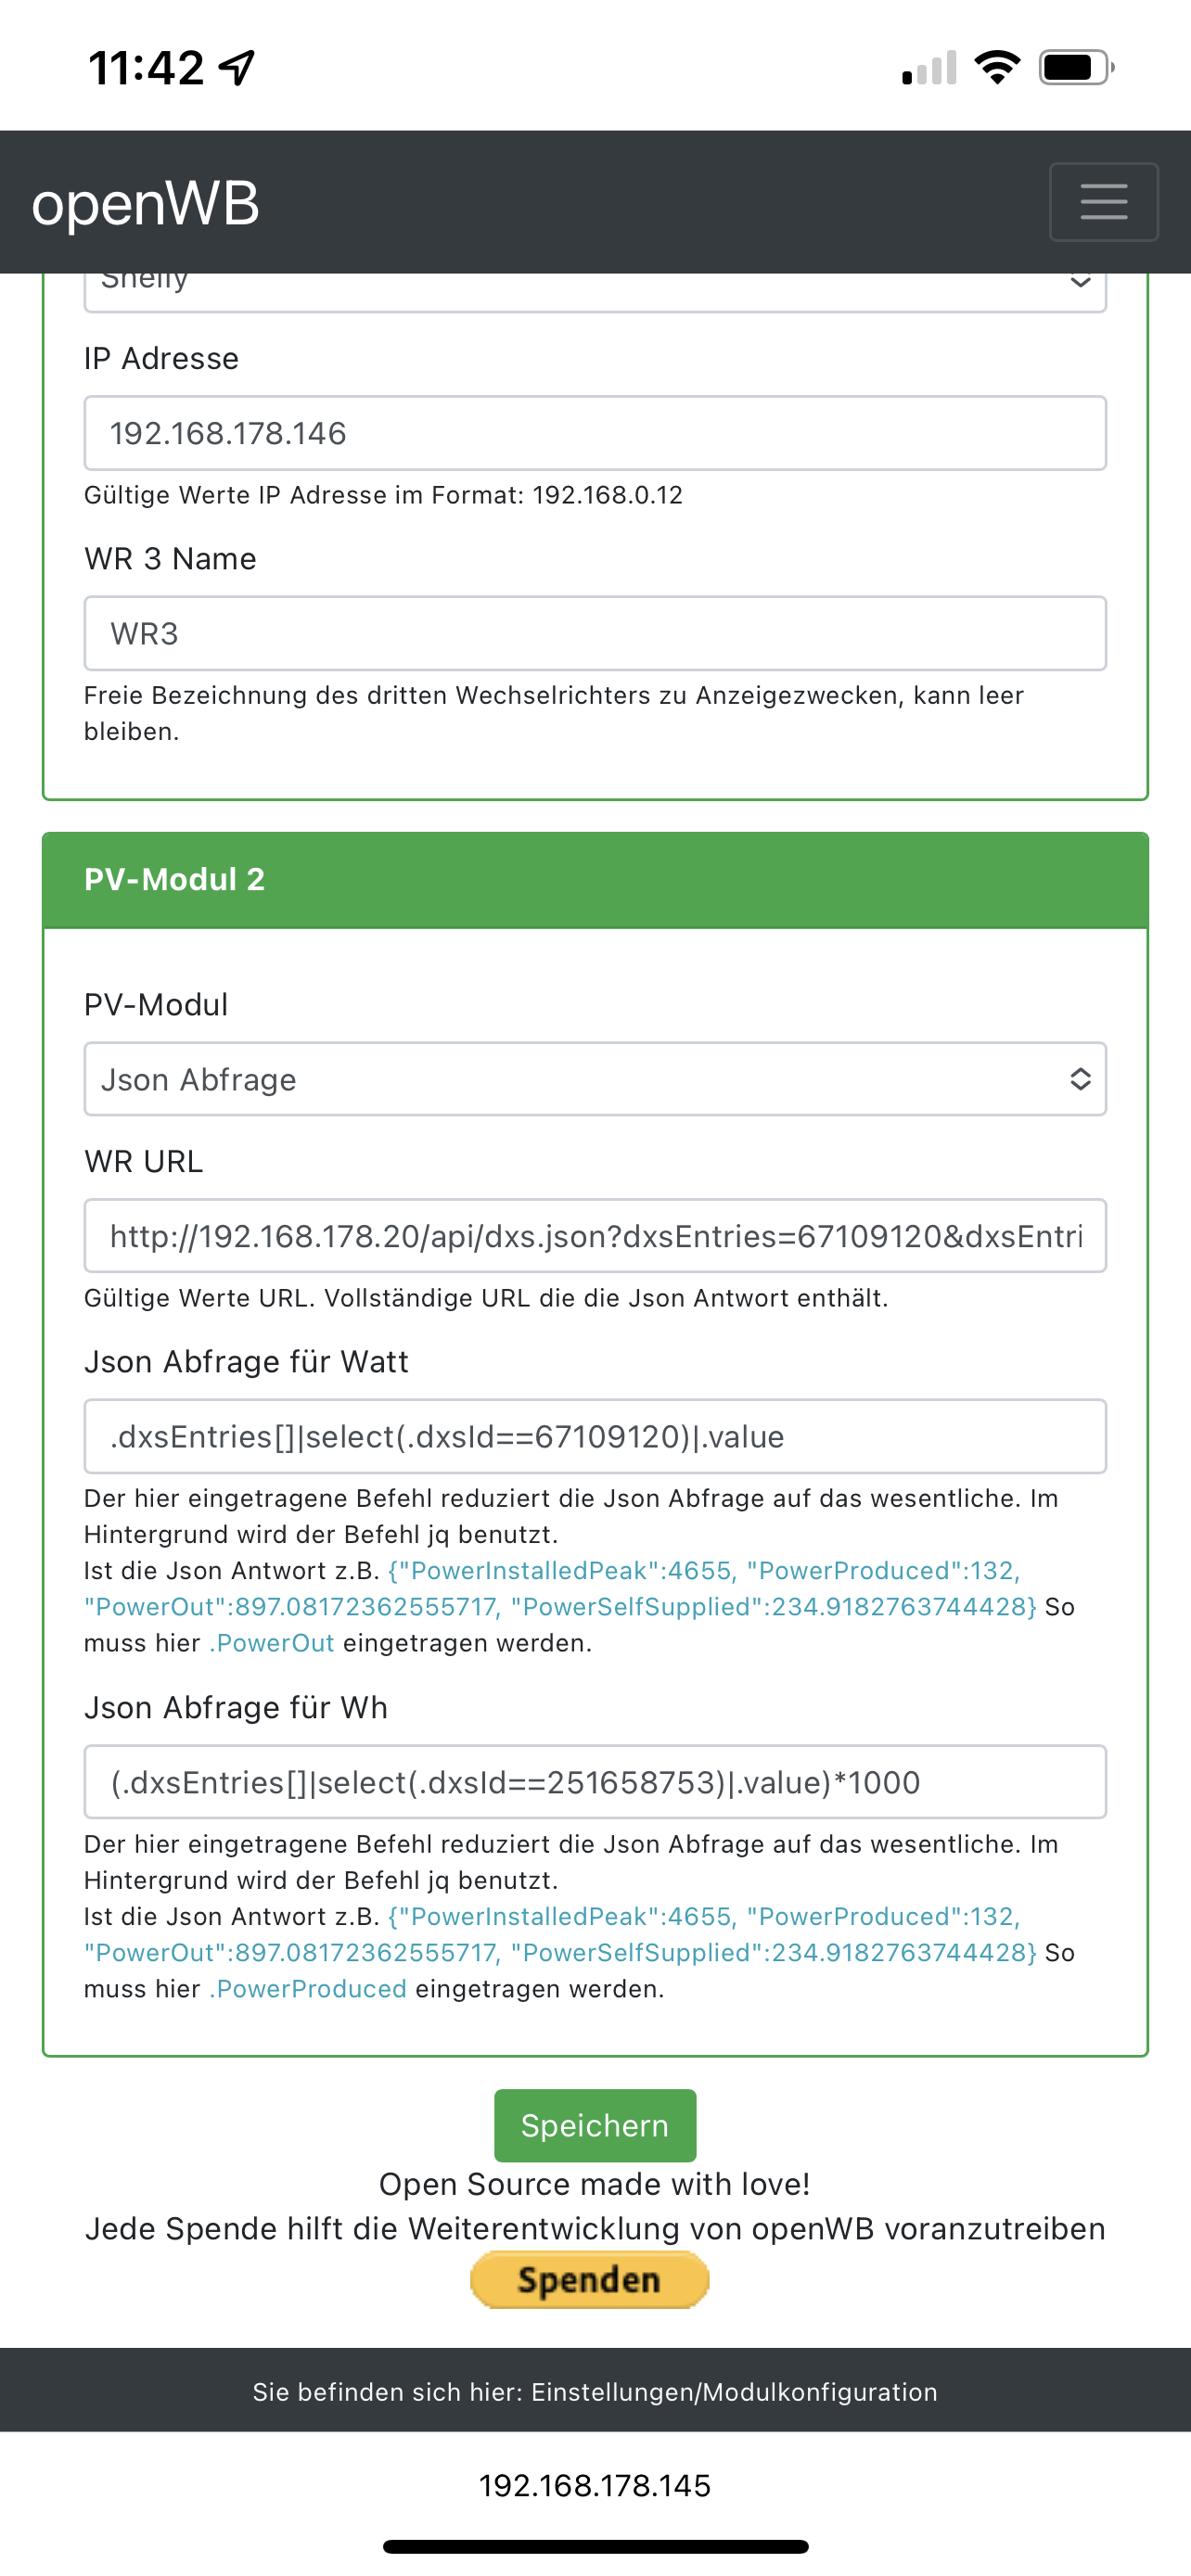Image resolution: width=1191 pixels, height=2576 pixels.
Task: Tap the Wi-Fi status icon
Action: point(997,68)
